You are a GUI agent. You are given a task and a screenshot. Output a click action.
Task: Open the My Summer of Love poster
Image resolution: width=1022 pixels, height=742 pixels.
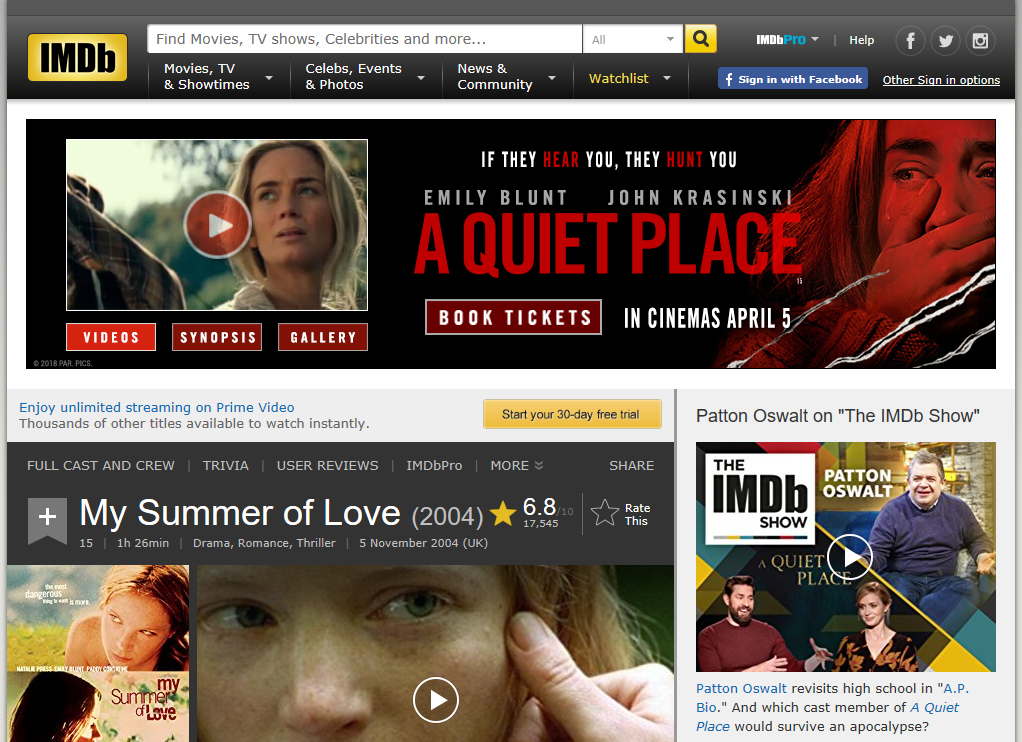point(98,653)
